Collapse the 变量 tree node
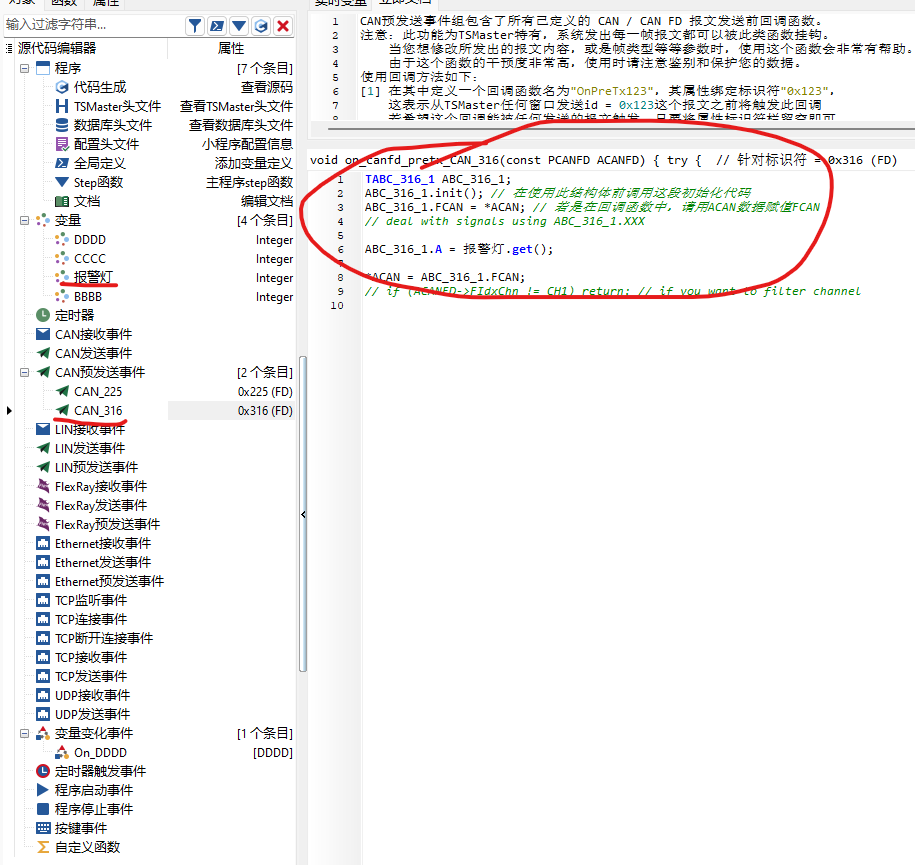The image size is (915, 865). [25, 221]
